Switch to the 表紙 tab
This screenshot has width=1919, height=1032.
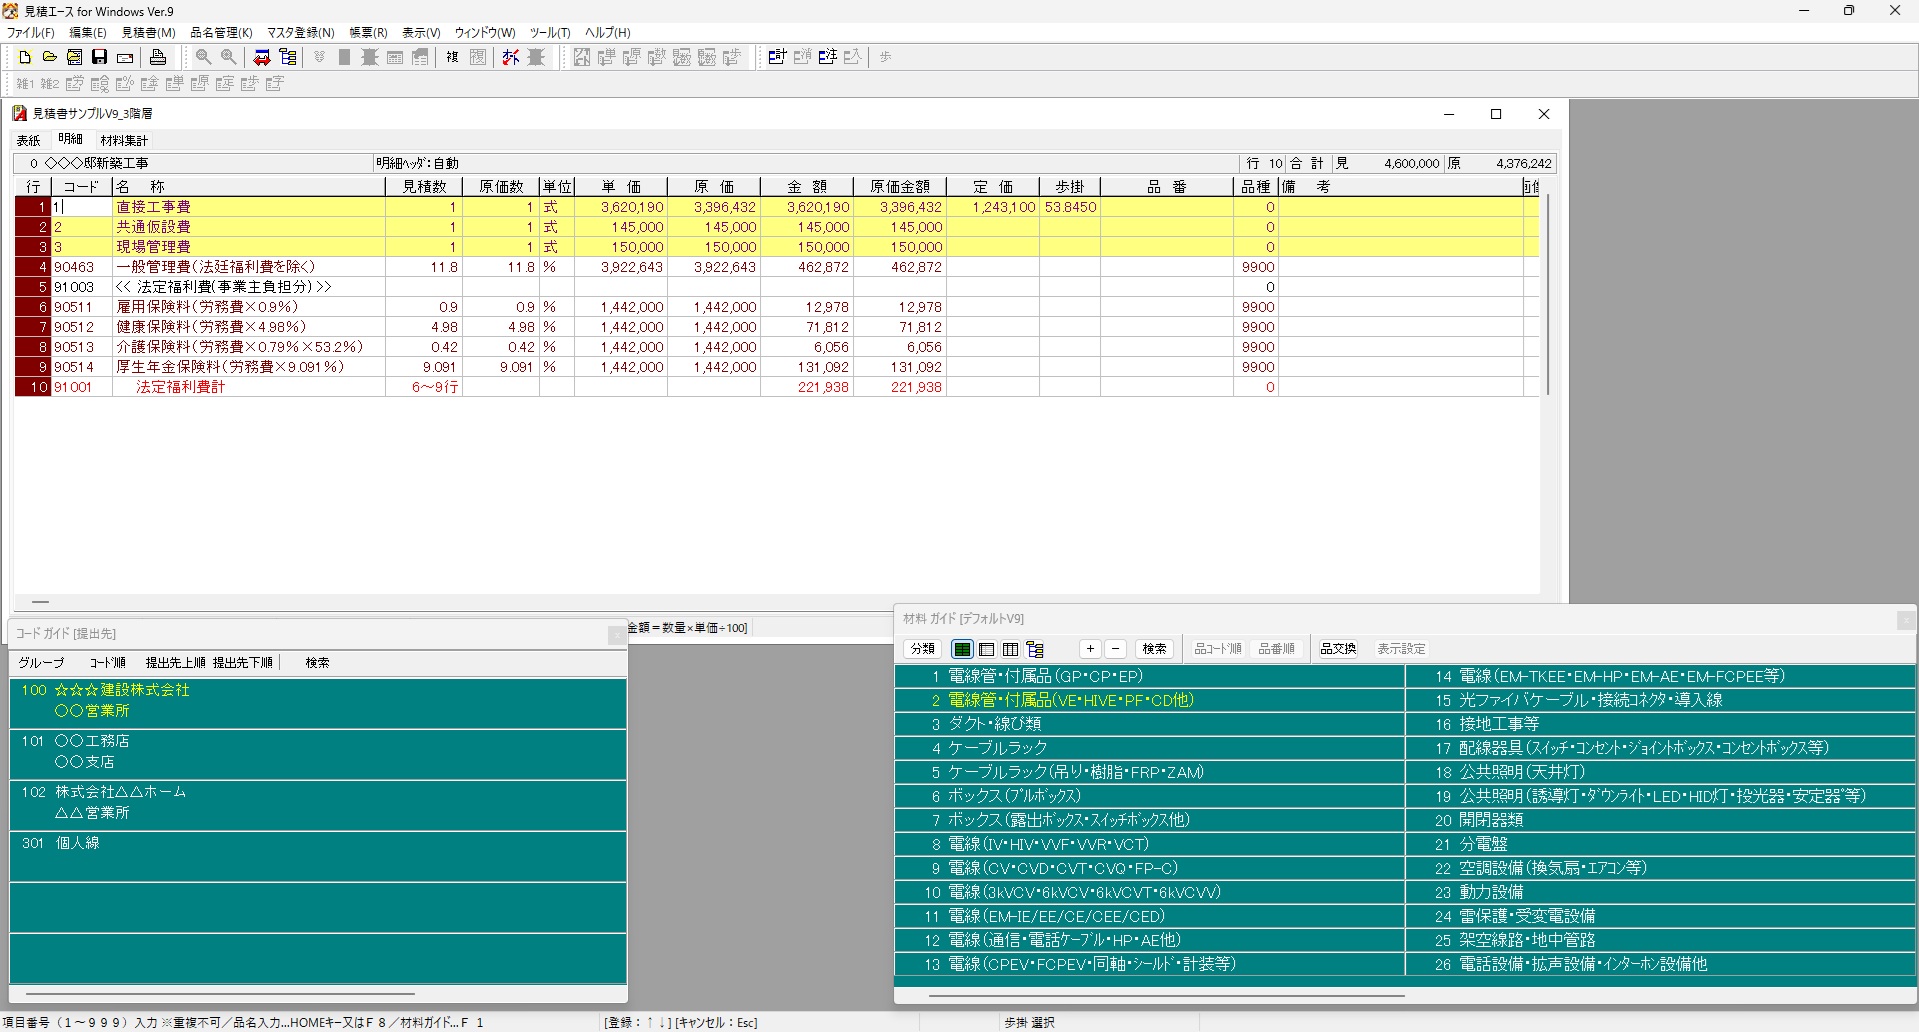[x=29, y=141]
